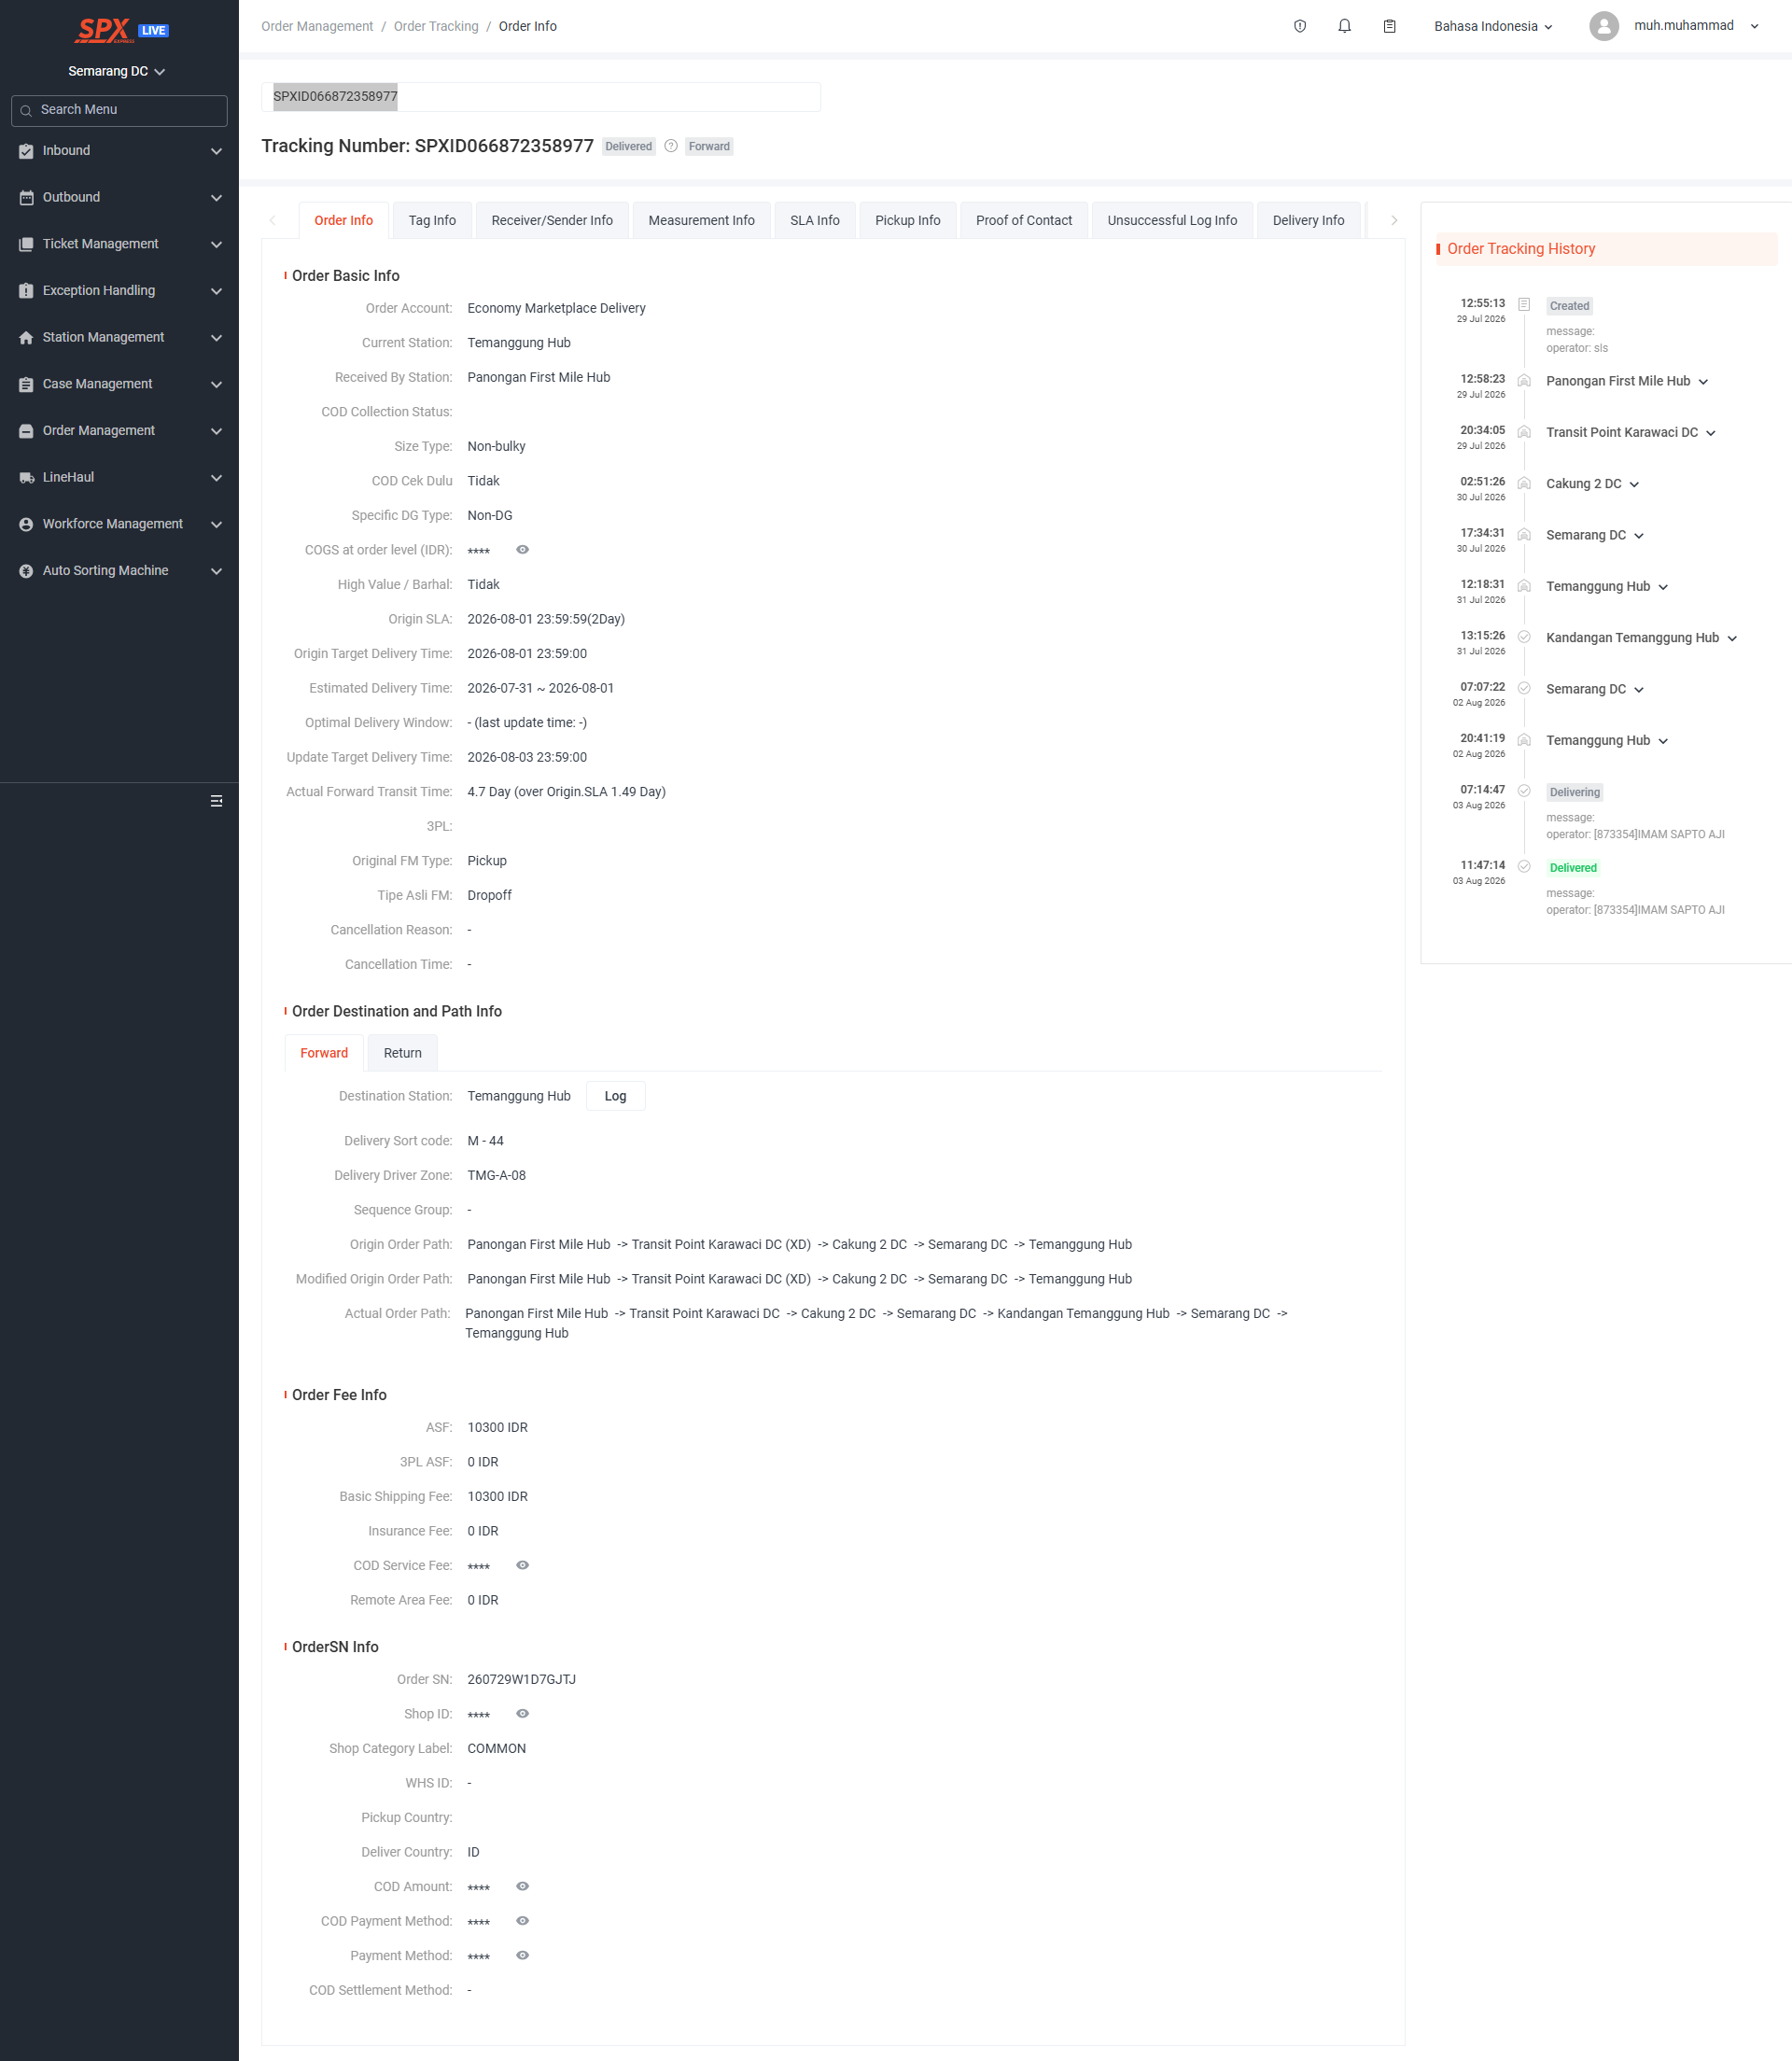
Task: Click the check icon beside Delivered status in history
Action: pyautogui.click(x=1524, y=866)
